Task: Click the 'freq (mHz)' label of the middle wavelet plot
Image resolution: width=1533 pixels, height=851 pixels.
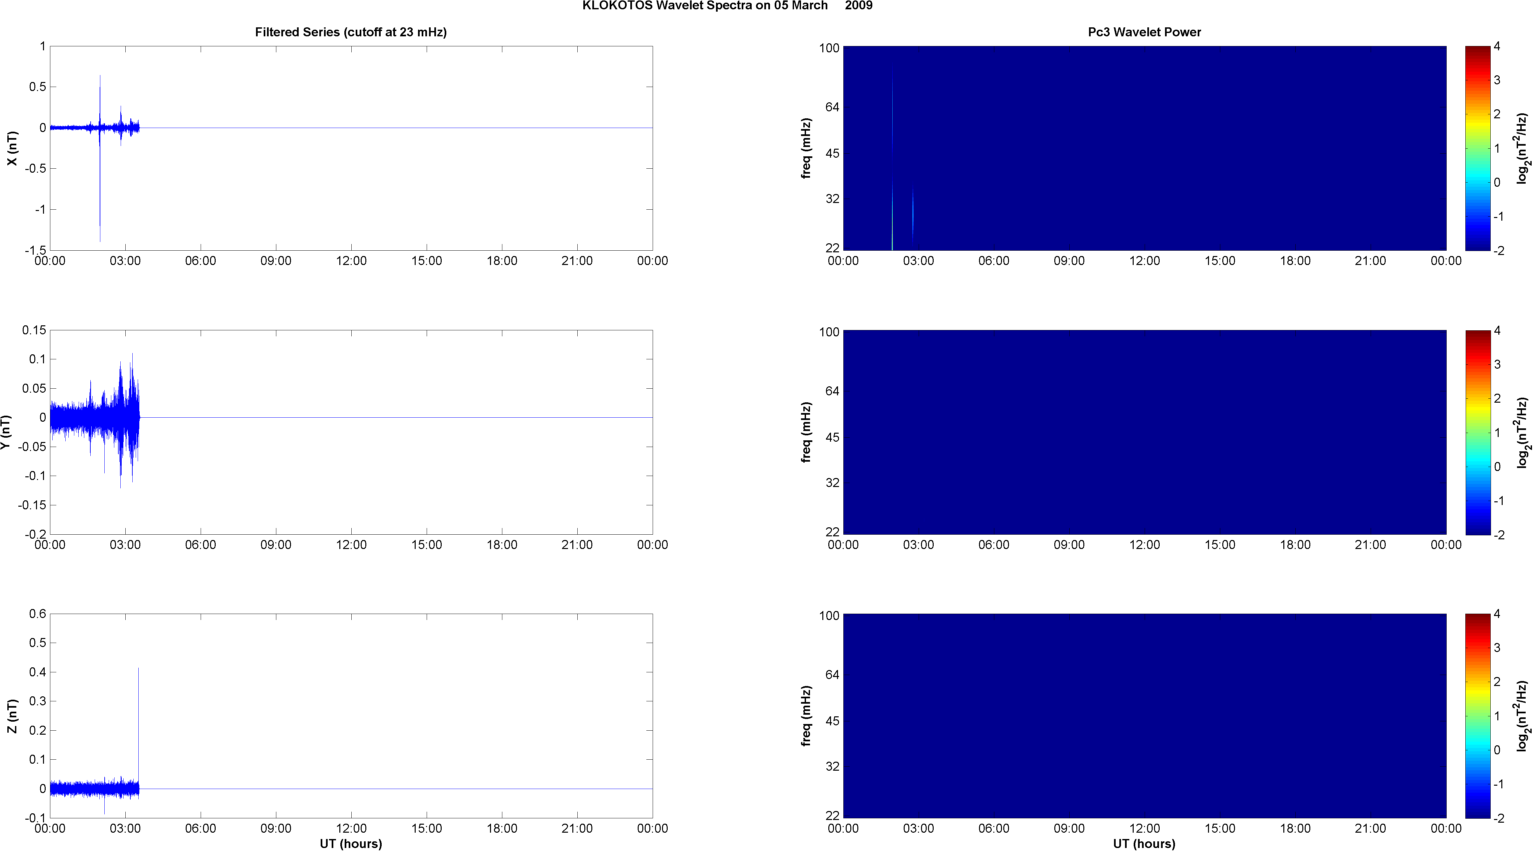Action: click(x=806, y=432)
